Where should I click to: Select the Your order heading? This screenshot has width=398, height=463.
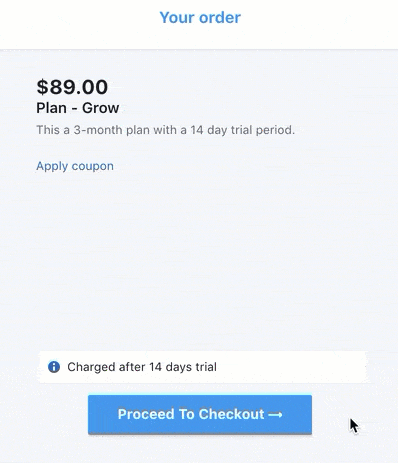pos(200,17)
